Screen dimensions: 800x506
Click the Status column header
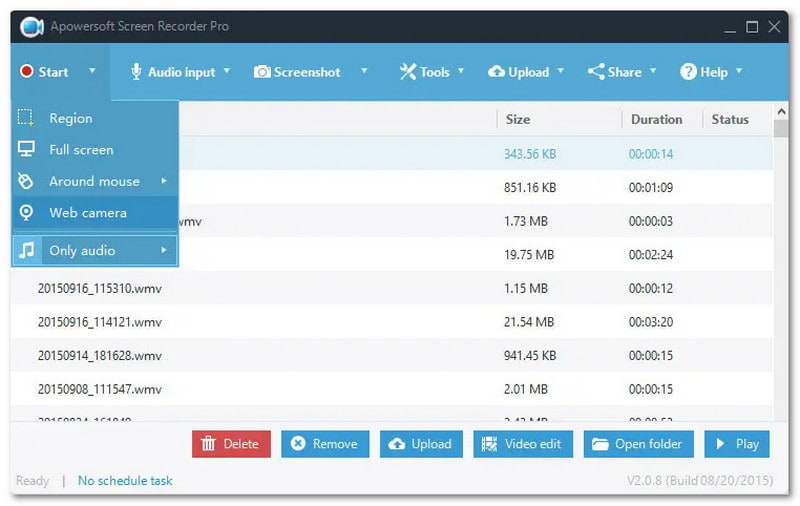tap(730, 119)
